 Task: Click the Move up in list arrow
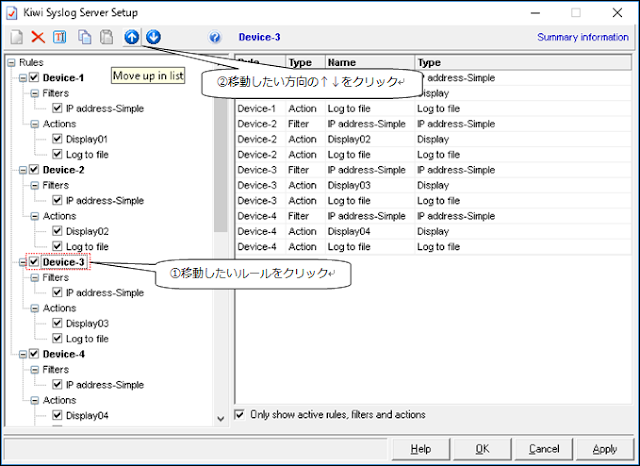coord(132,37)
